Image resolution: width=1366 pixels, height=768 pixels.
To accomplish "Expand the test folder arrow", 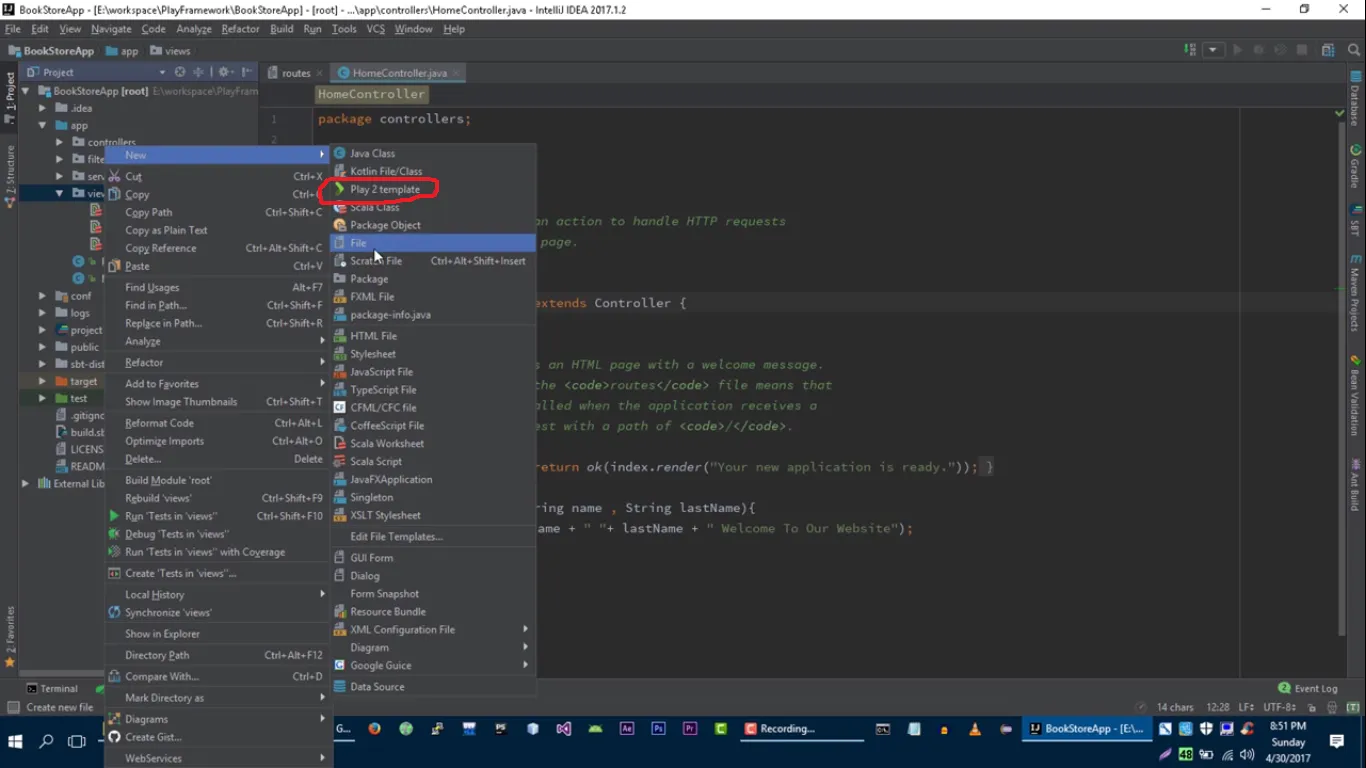I will click(x=42, y=398).
